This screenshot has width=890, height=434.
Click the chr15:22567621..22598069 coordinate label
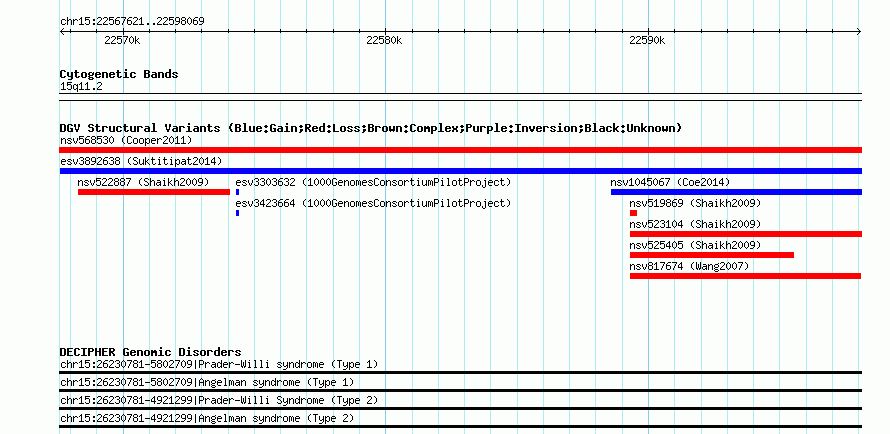pyautogui.click(x=132, y=22)
